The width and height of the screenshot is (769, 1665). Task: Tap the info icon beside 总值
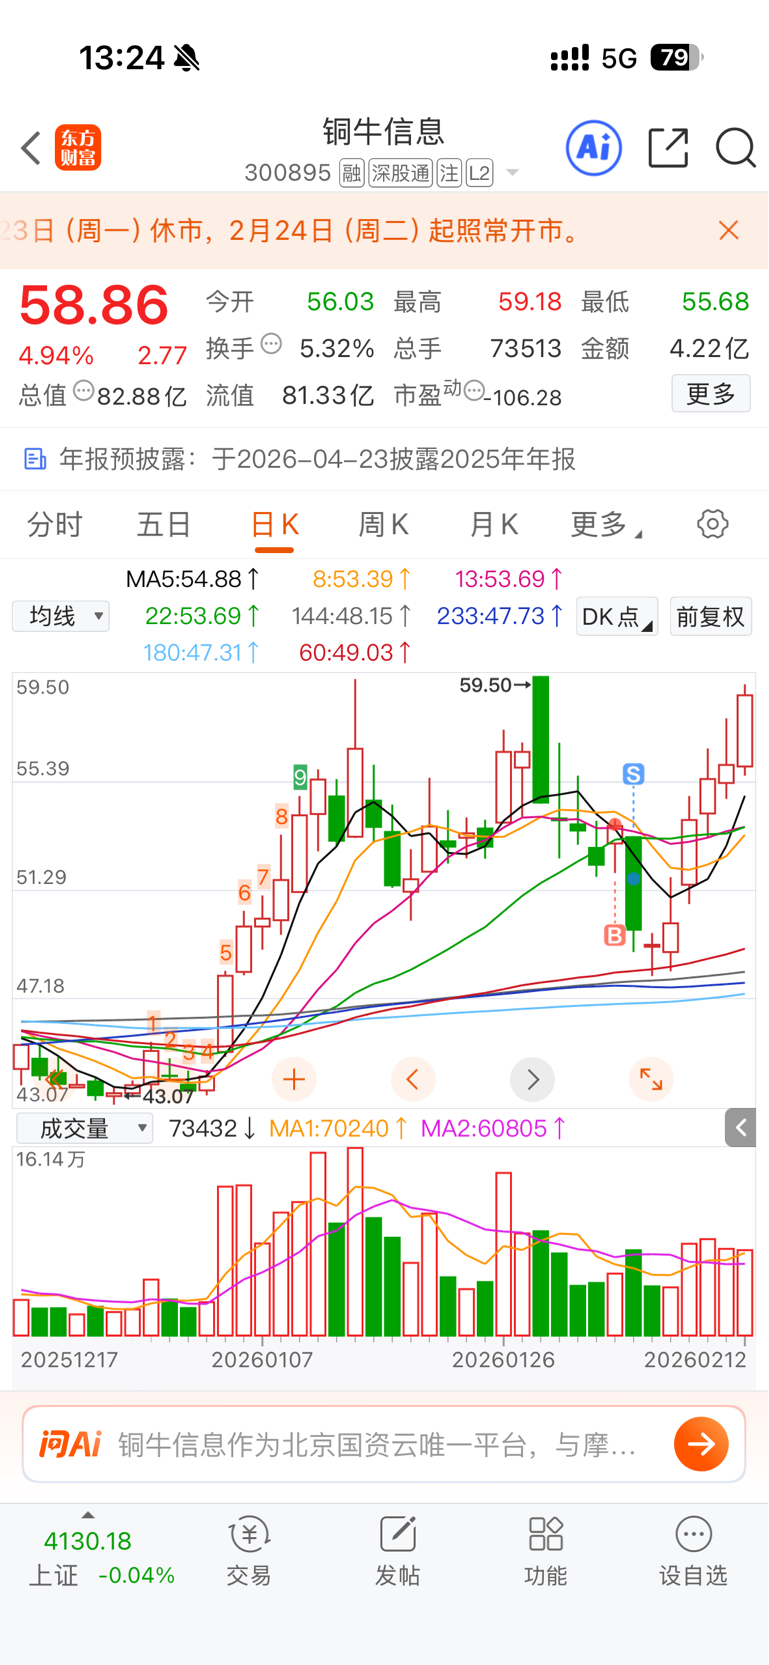point(84,392)
